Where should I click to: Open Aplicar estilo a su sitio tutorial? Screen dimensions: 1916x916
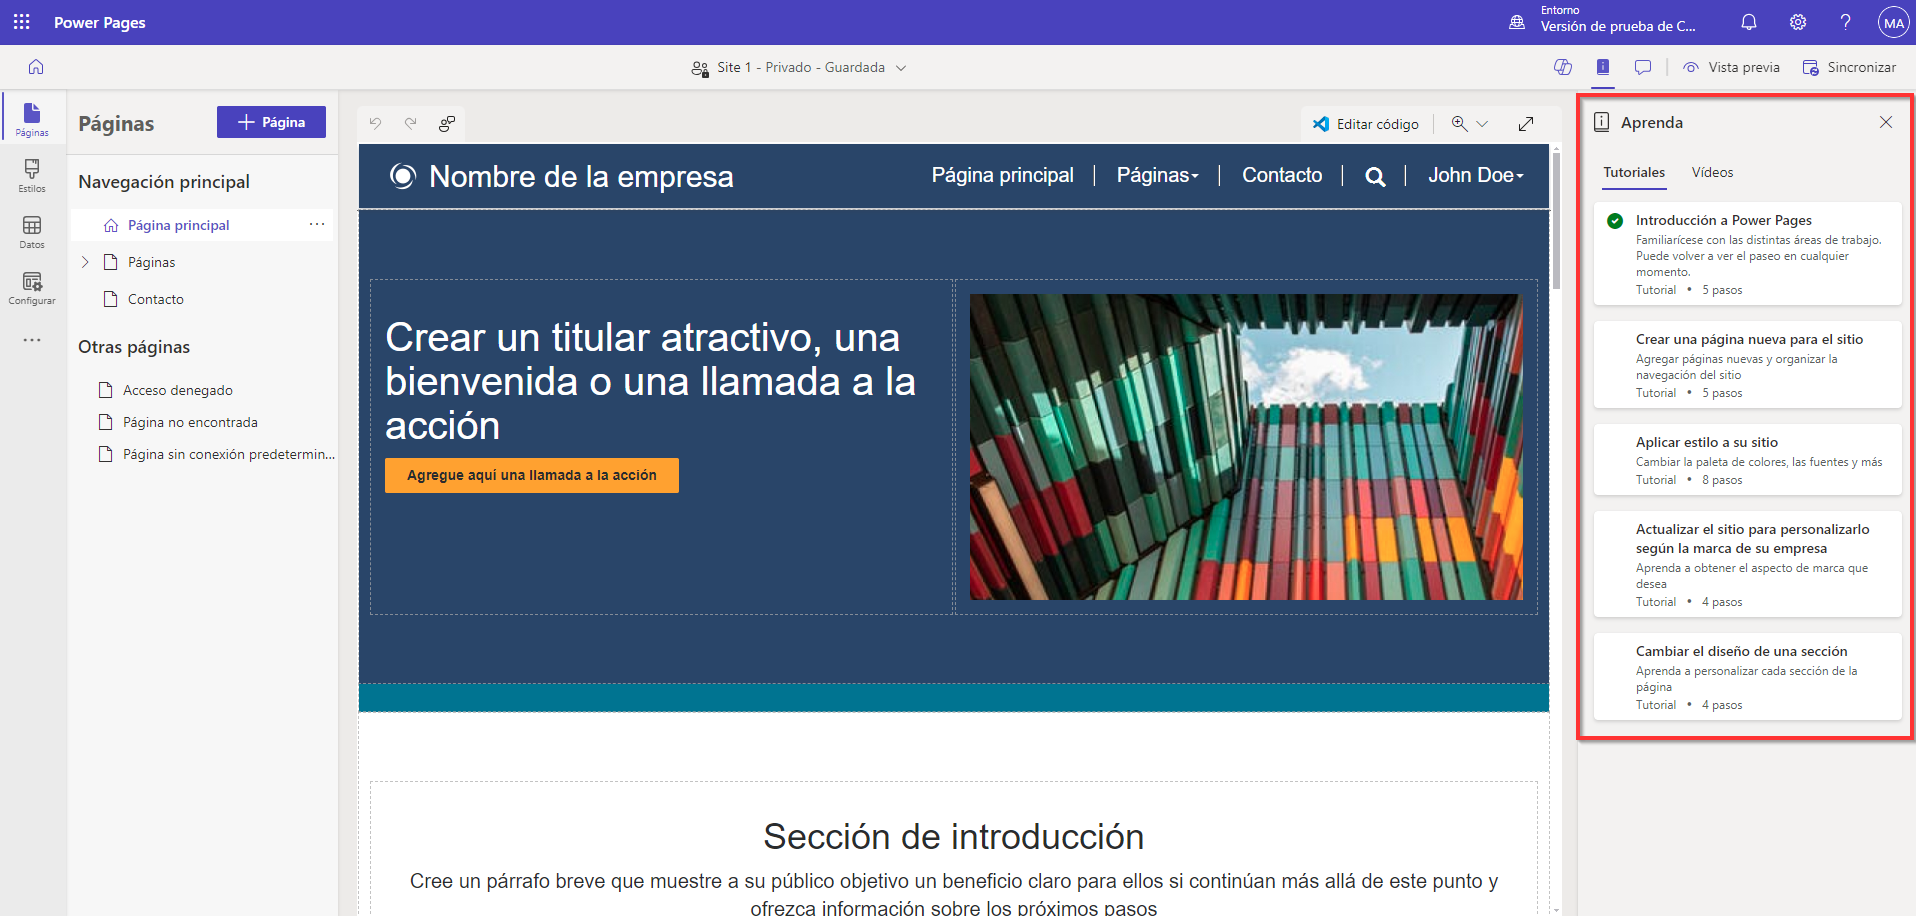click(1747, 460)
